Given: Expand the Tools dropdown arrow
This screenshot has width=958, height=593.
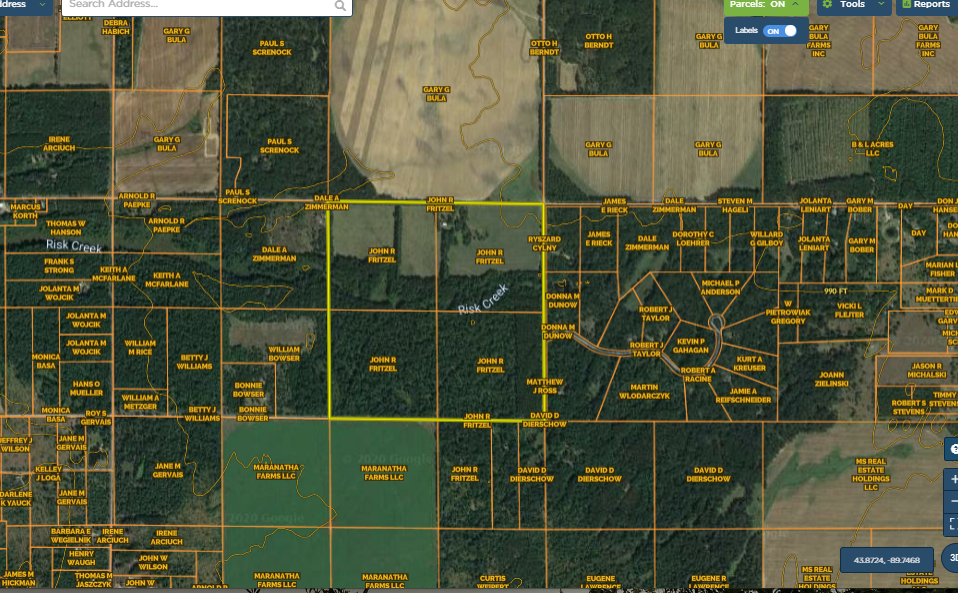Looking at the screenshot, I should tap(880, 5).
